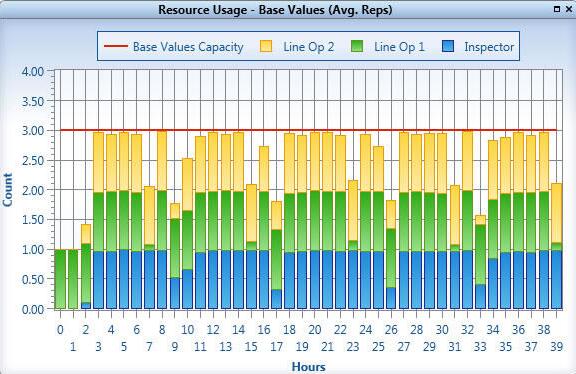Viewport: 576px width, 374px height.
Task: Click the blue Inspector bar at hour 20
Action: [315, 280]
